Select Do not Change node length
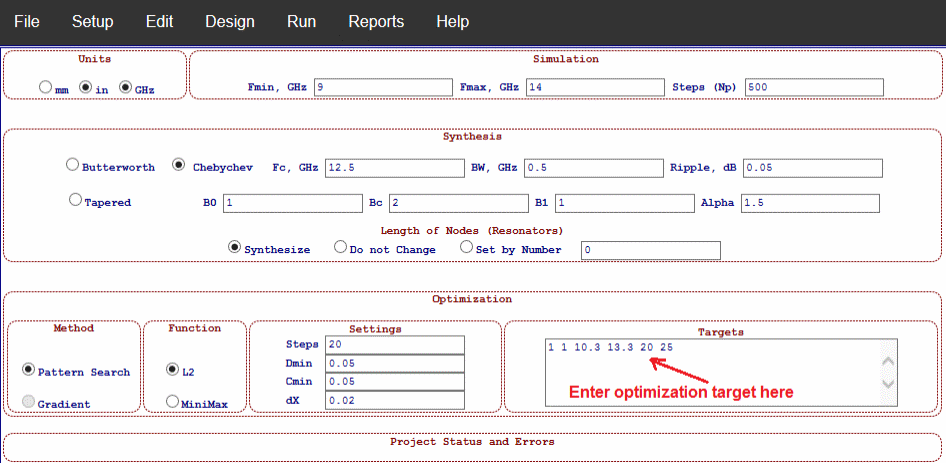The height and width of the screenshot is (463, 946). [x=341, y=247]
